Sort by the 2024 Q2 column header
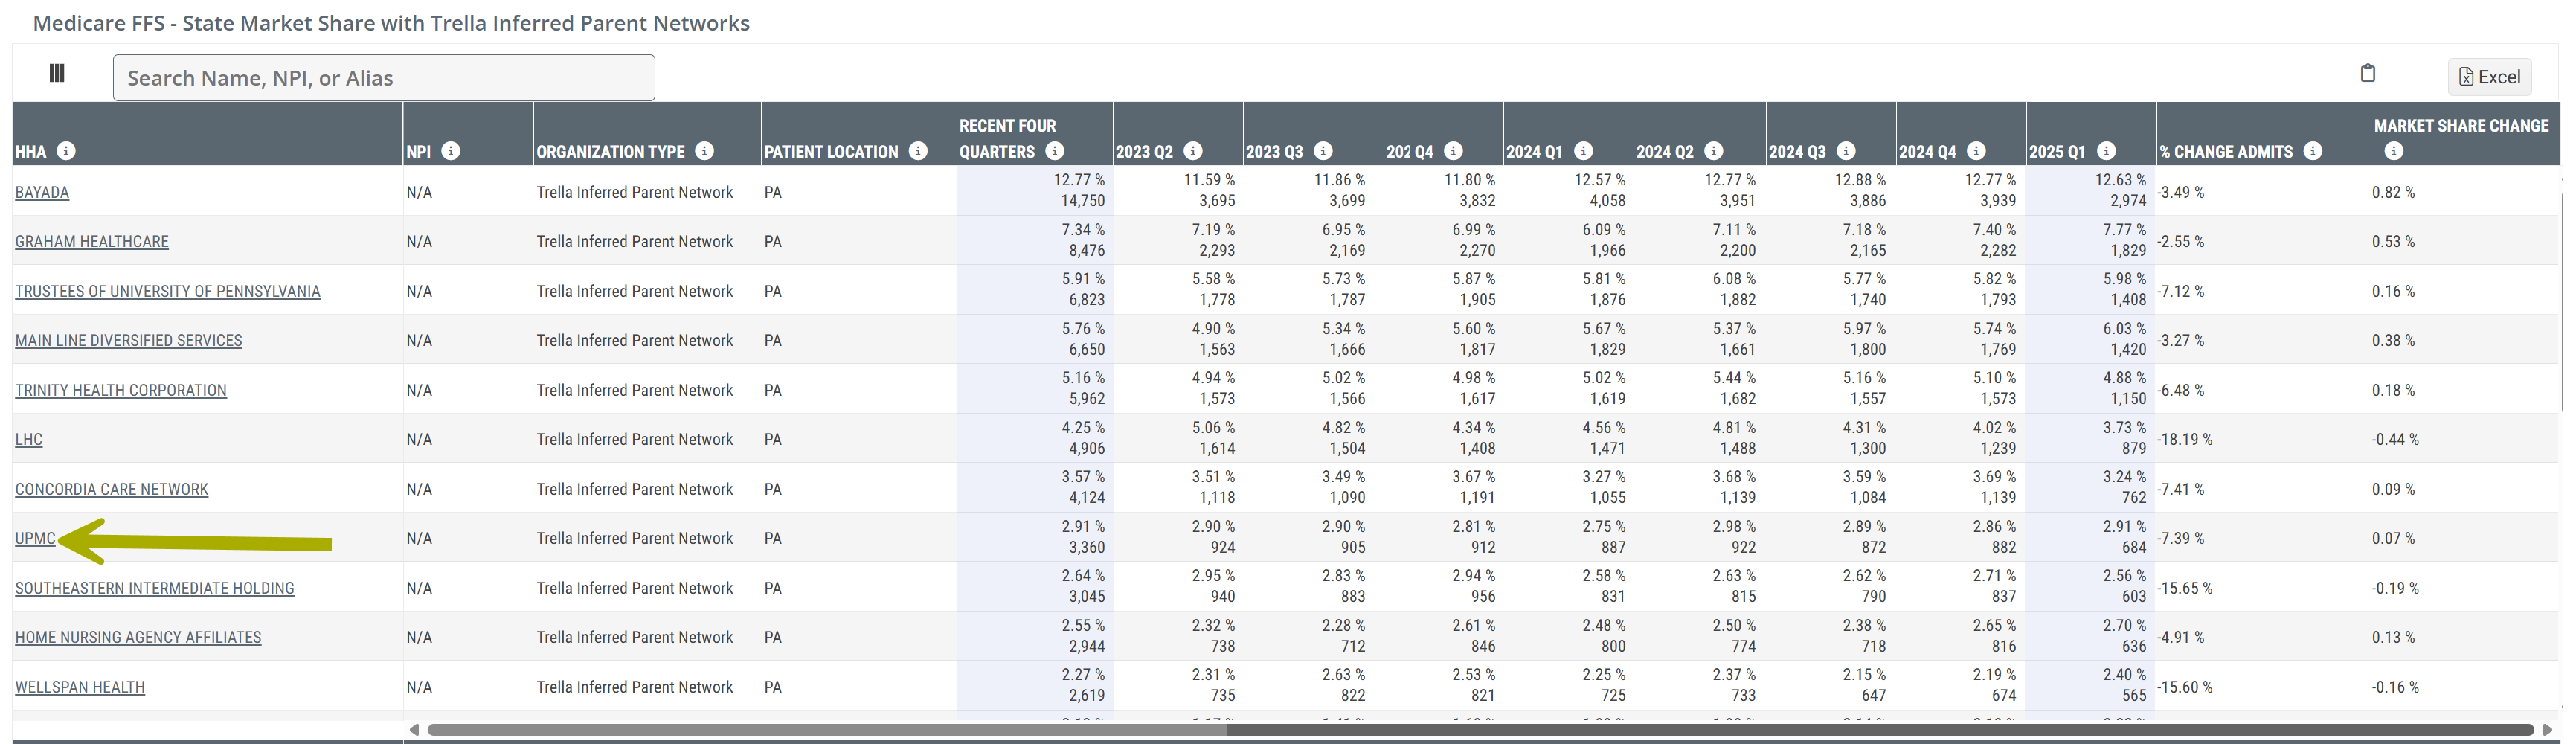2576x744 pixels. click(1664, 152)
